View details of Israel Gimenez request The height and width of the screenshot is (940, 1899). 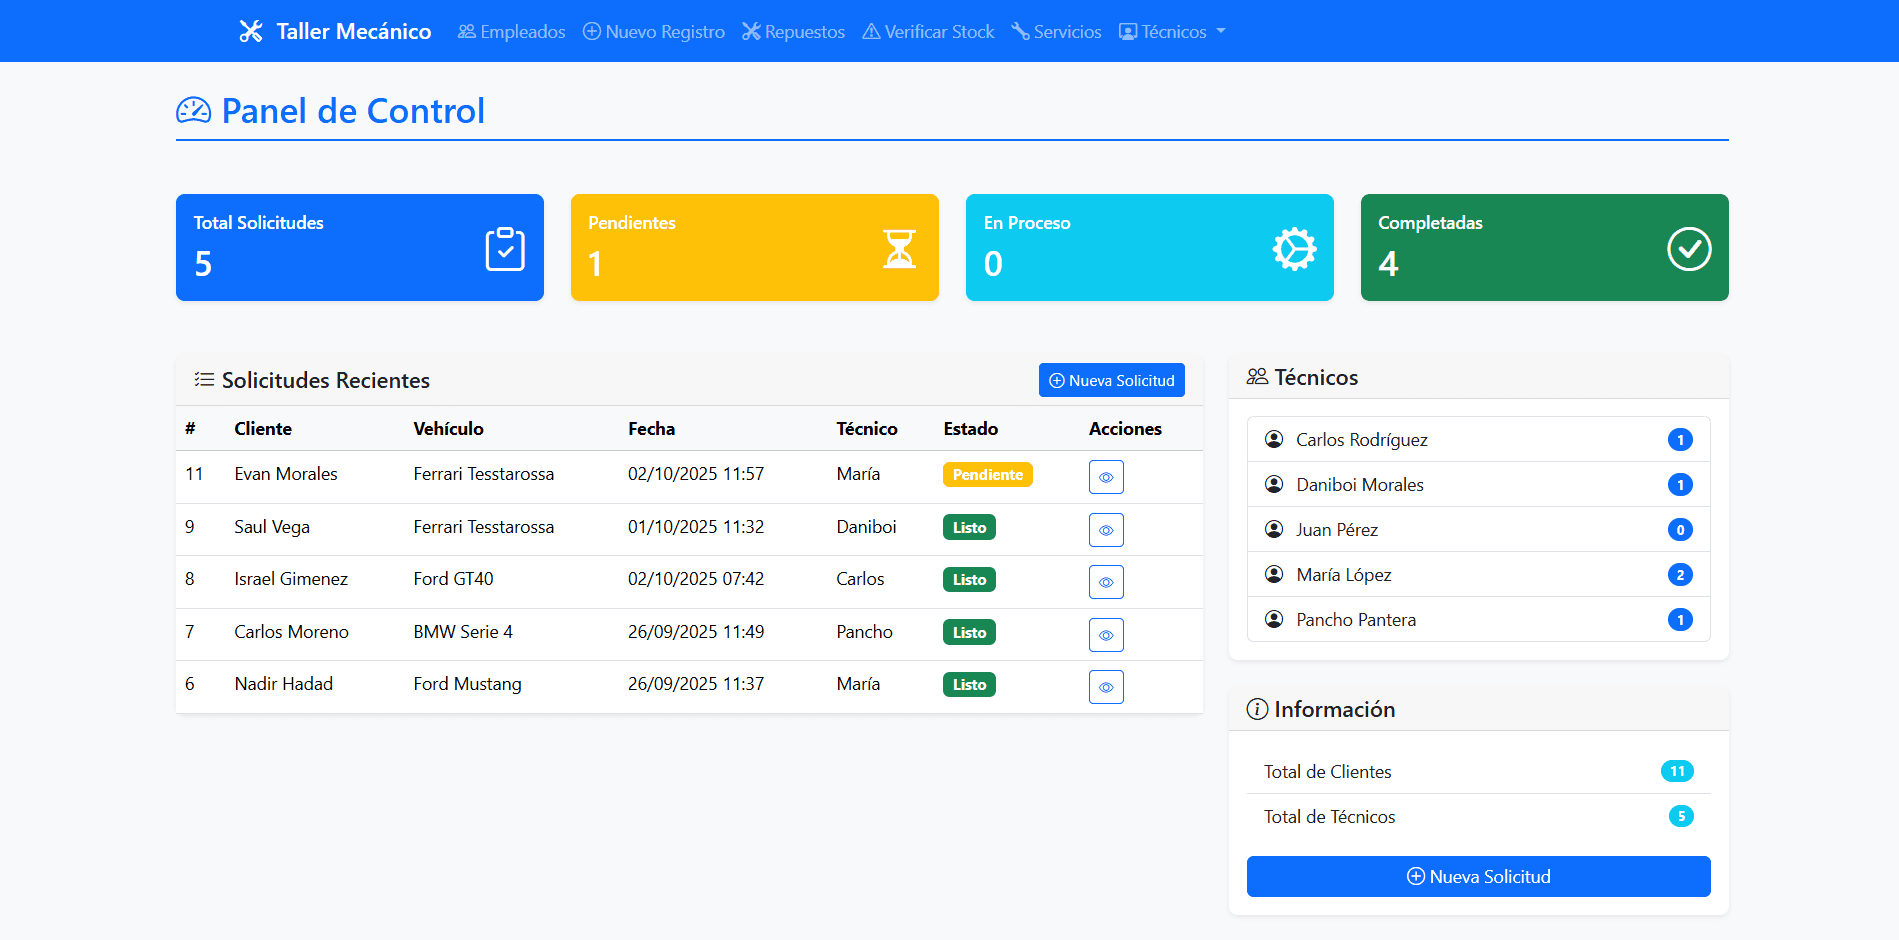[1106, 582]
